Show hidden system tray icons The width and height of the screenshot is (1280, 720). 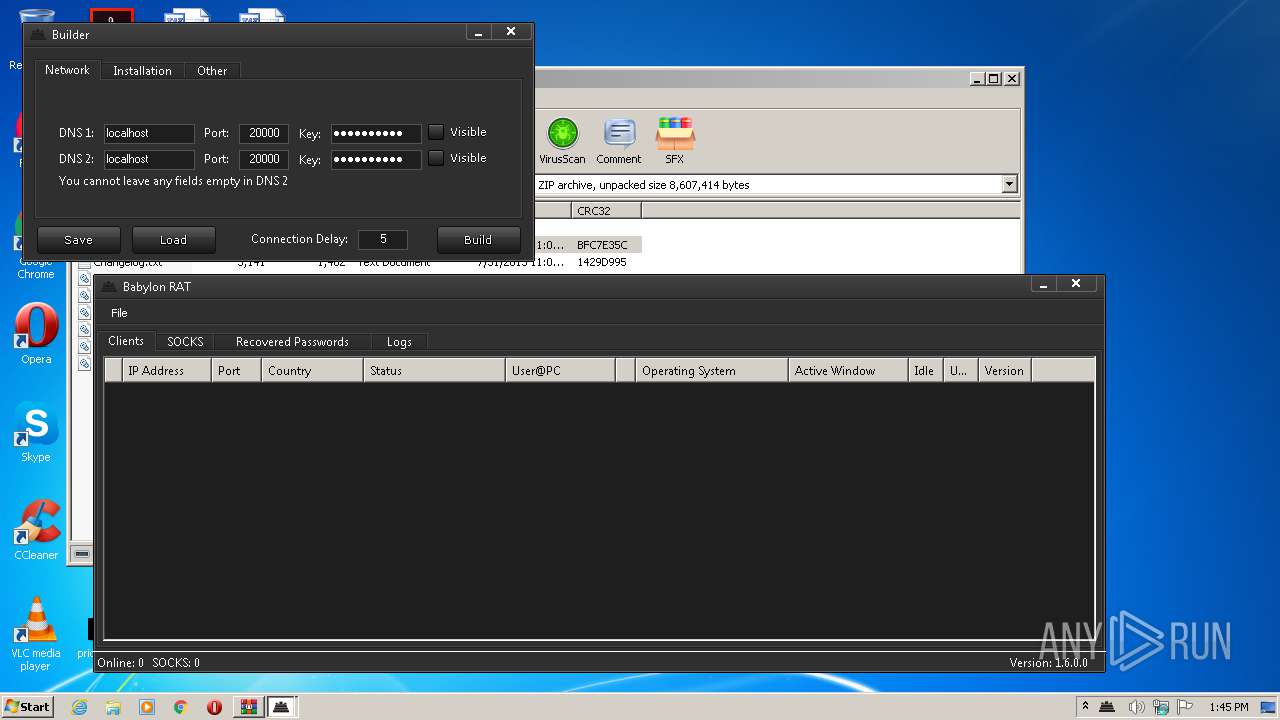[1085, 707]
